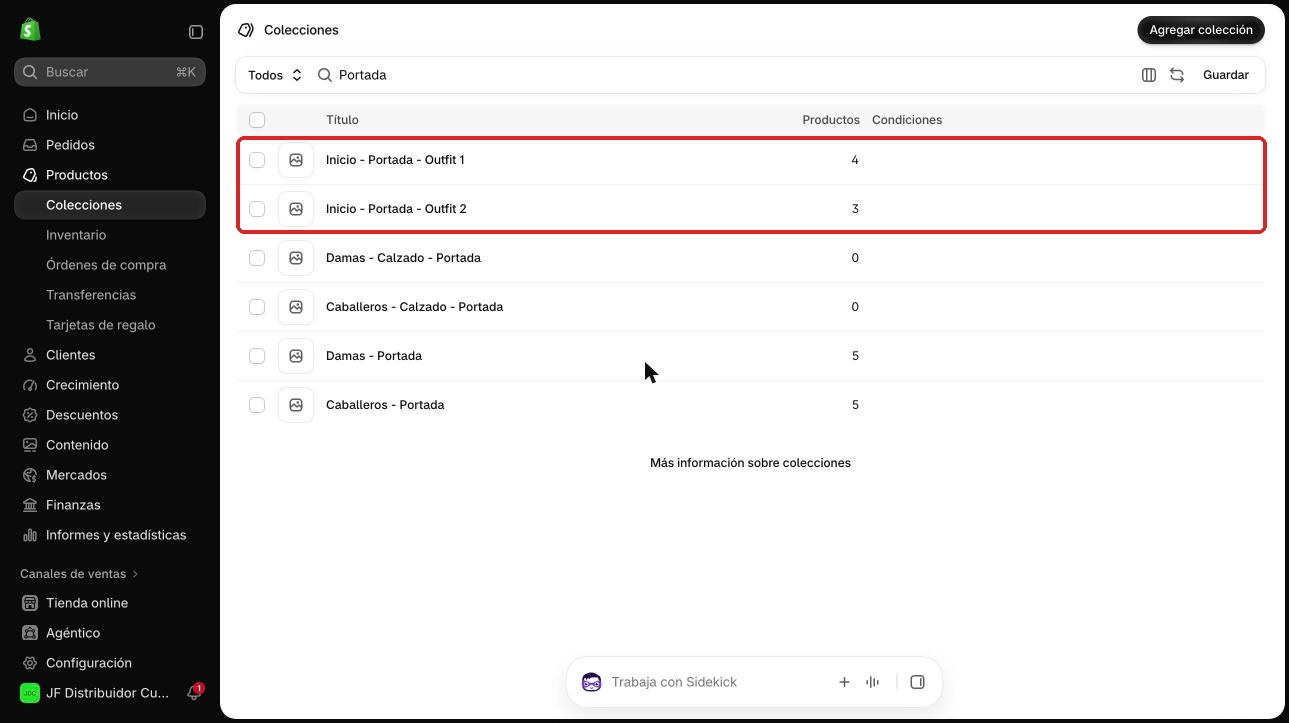
Task: Click the Configuración gear icon
Action: pos(30,663)
